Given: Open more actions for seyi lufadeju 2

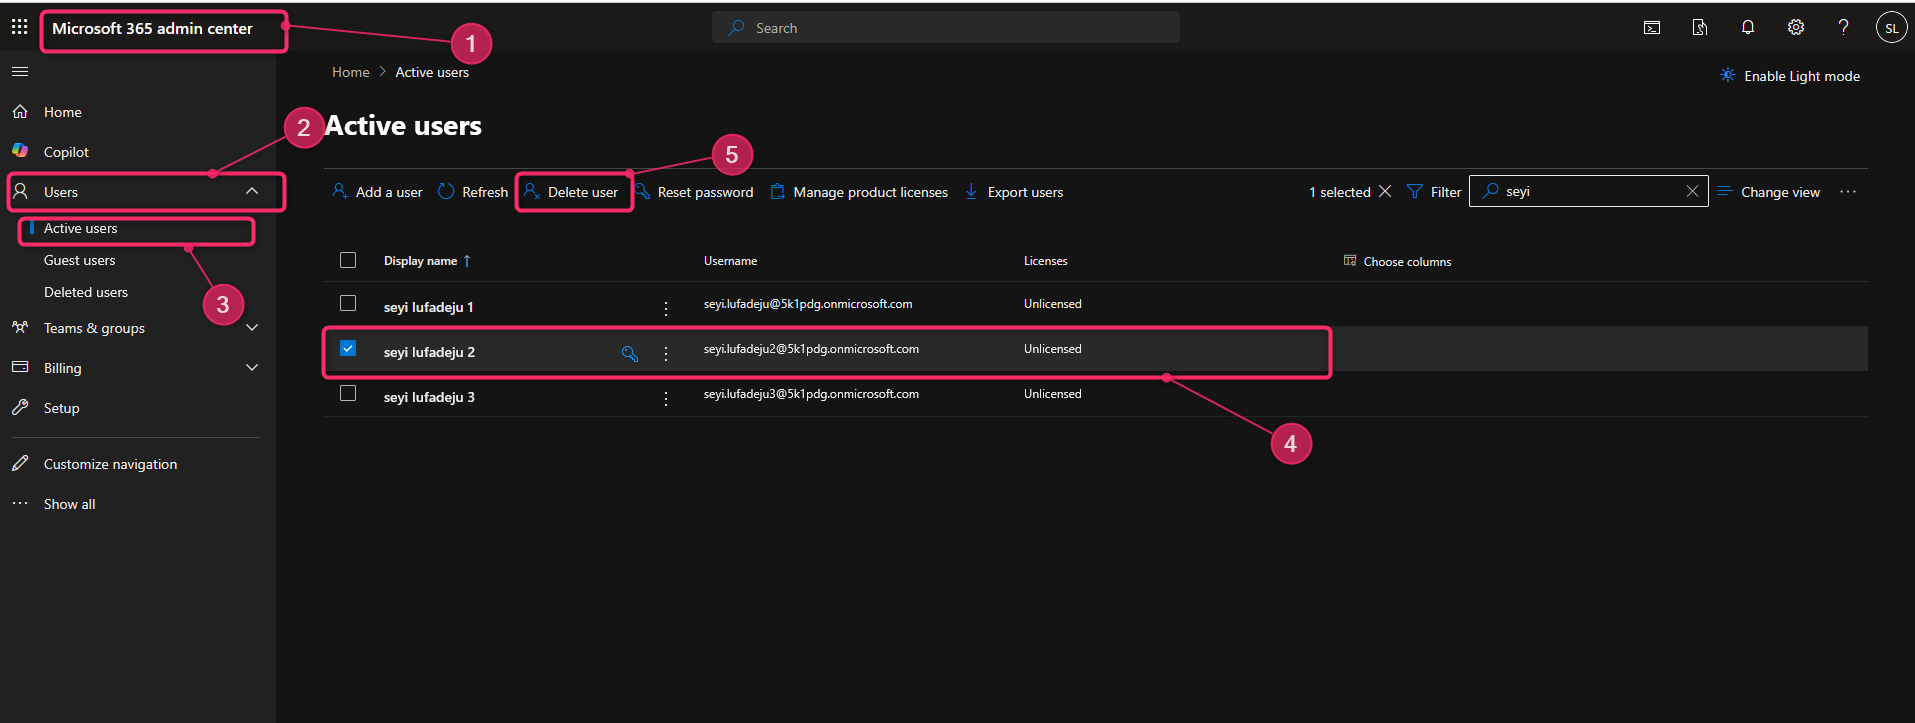Looking at the screenshot, I should [666, 353].
